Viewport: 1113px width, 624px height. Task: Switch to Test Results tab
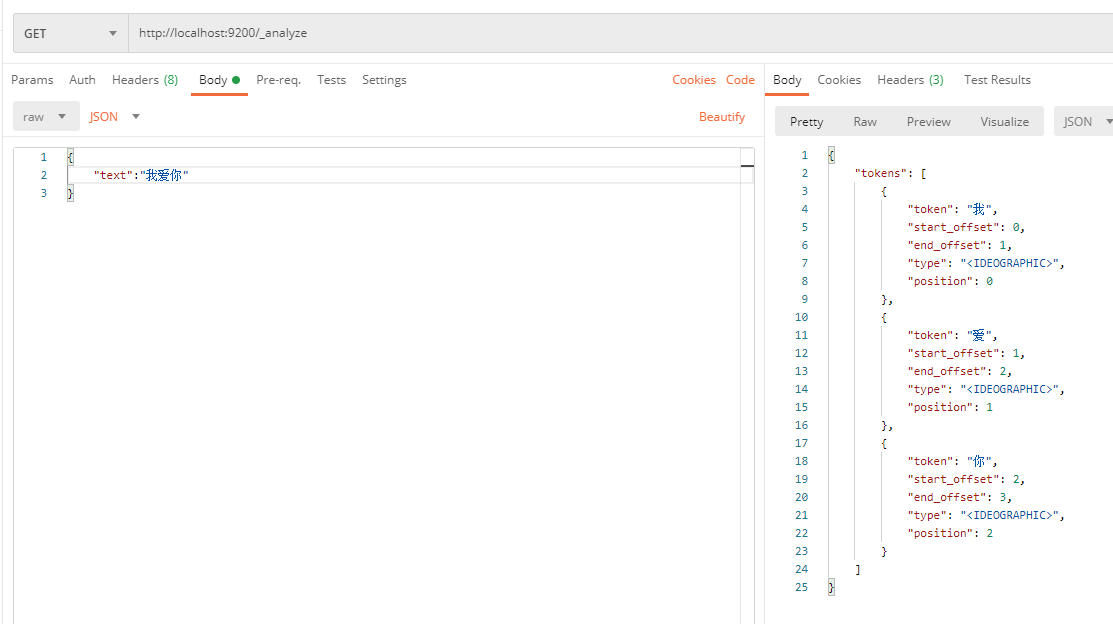coord(997,80)
